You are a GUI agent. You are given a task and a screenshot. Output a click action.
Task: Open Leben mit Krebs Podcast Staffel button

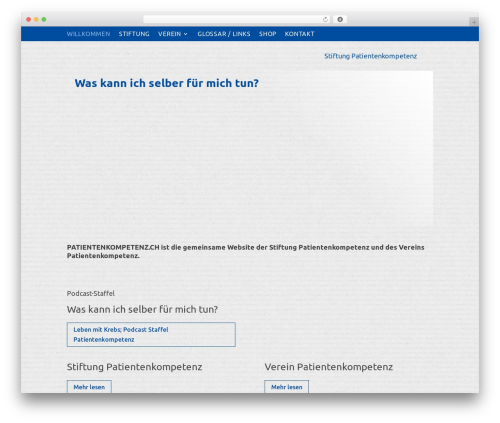(151, 334)
